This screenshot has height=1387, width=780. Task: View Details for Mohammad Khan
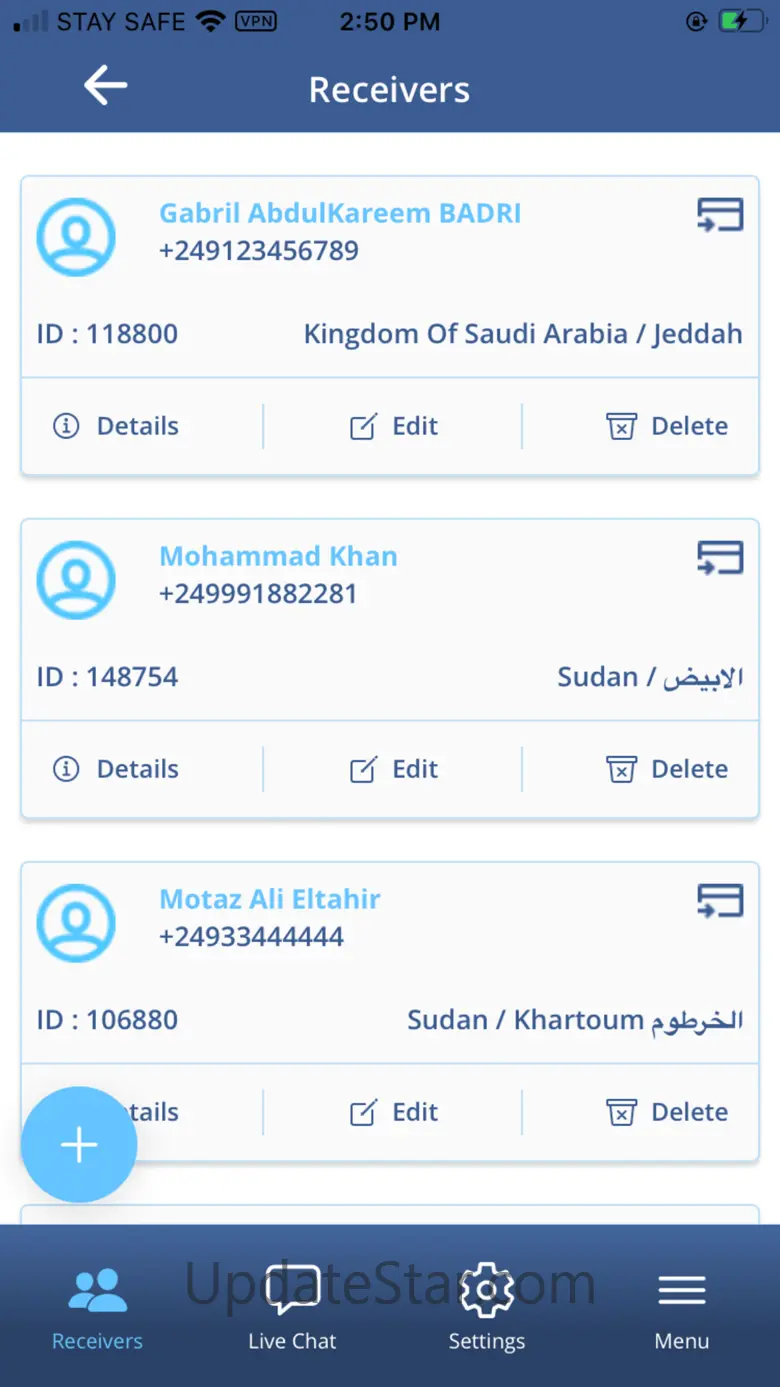[x=116, y=769]
